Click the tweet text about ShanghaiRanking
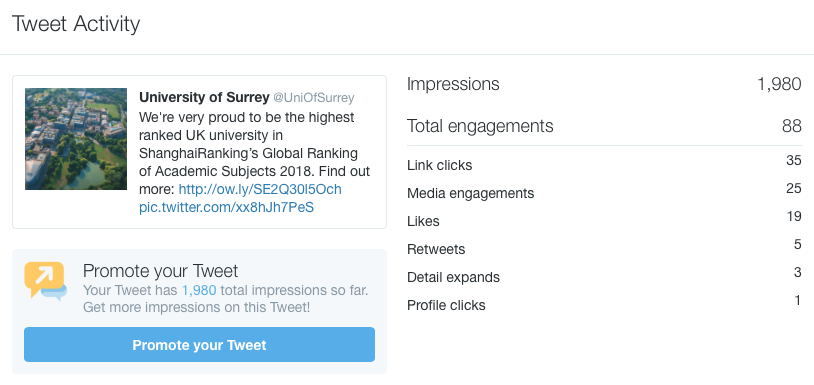The image size is (814, 385). (x=254, y=153)
